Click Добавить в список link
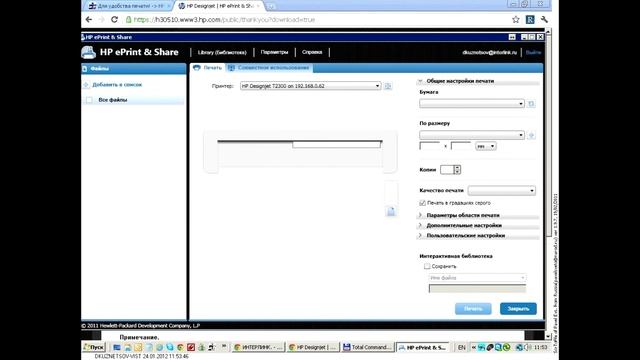The image size is (640, 360). 117,85
